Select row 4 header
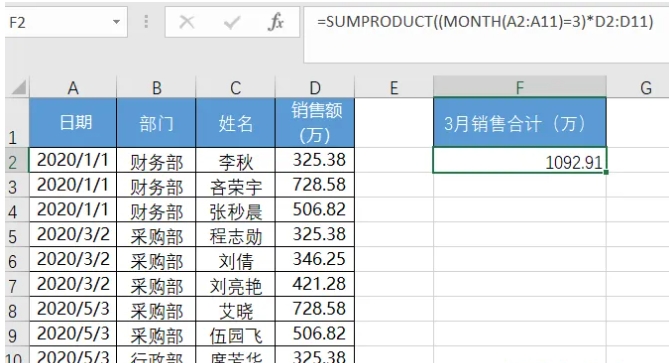The height and width of the screenshot is (363, 669). [17, 210]
